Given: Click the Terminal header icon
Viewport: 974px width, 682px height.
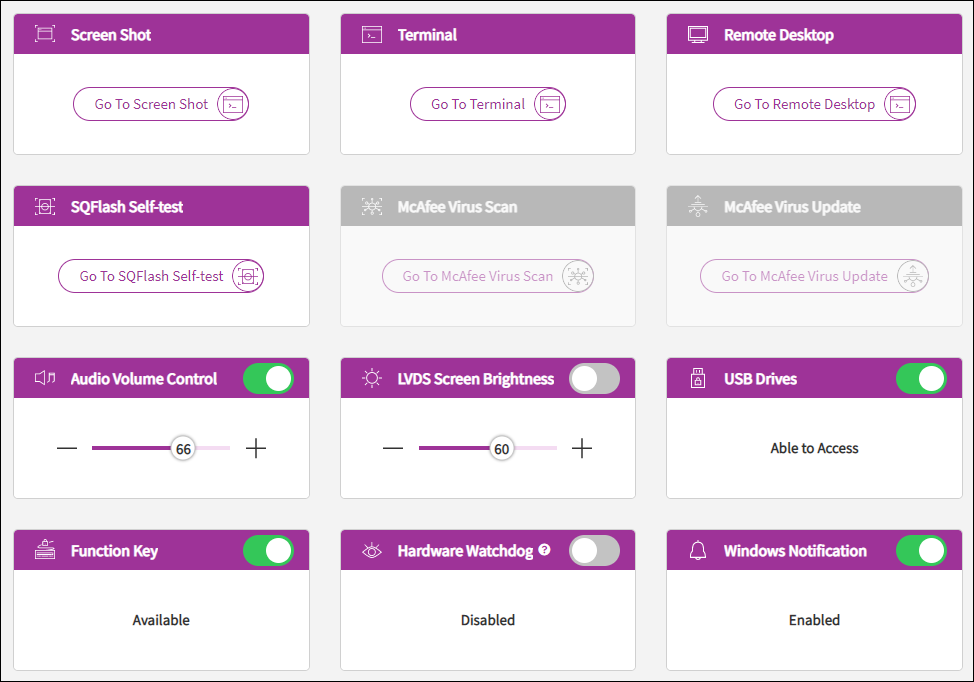Looking at the screenshot, I should (372, 35).
